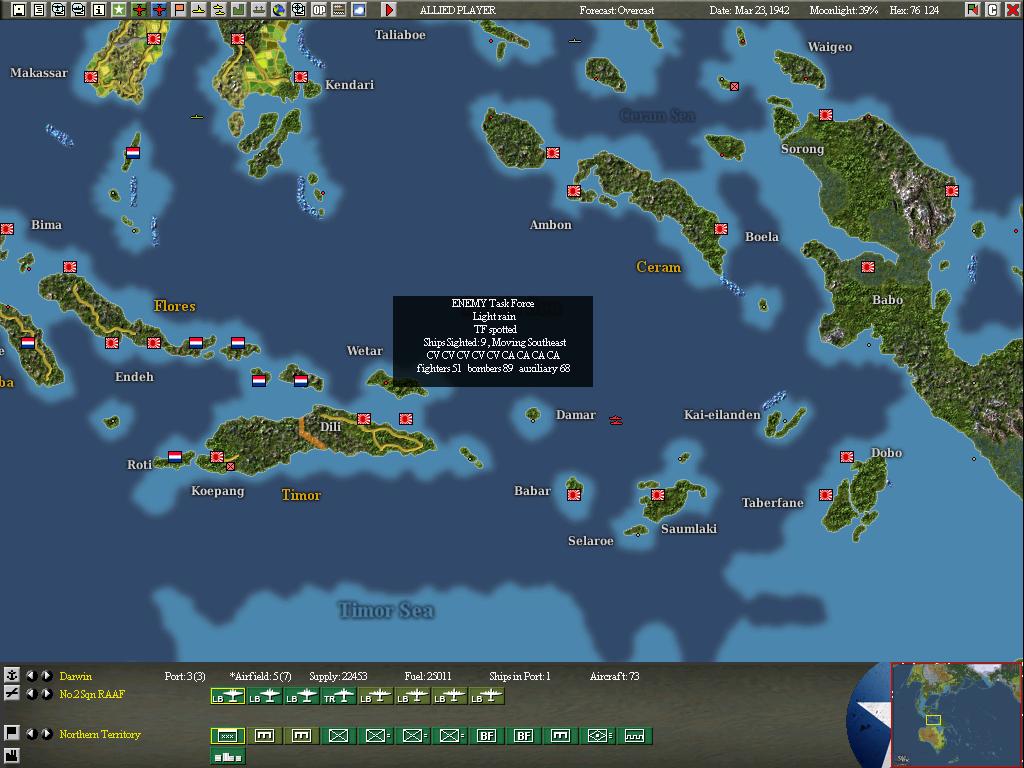The width and height of the screenshot is (1024, 768).
Task: Click the minimap yellow view rectangle
Action: [x=933, y=720]
